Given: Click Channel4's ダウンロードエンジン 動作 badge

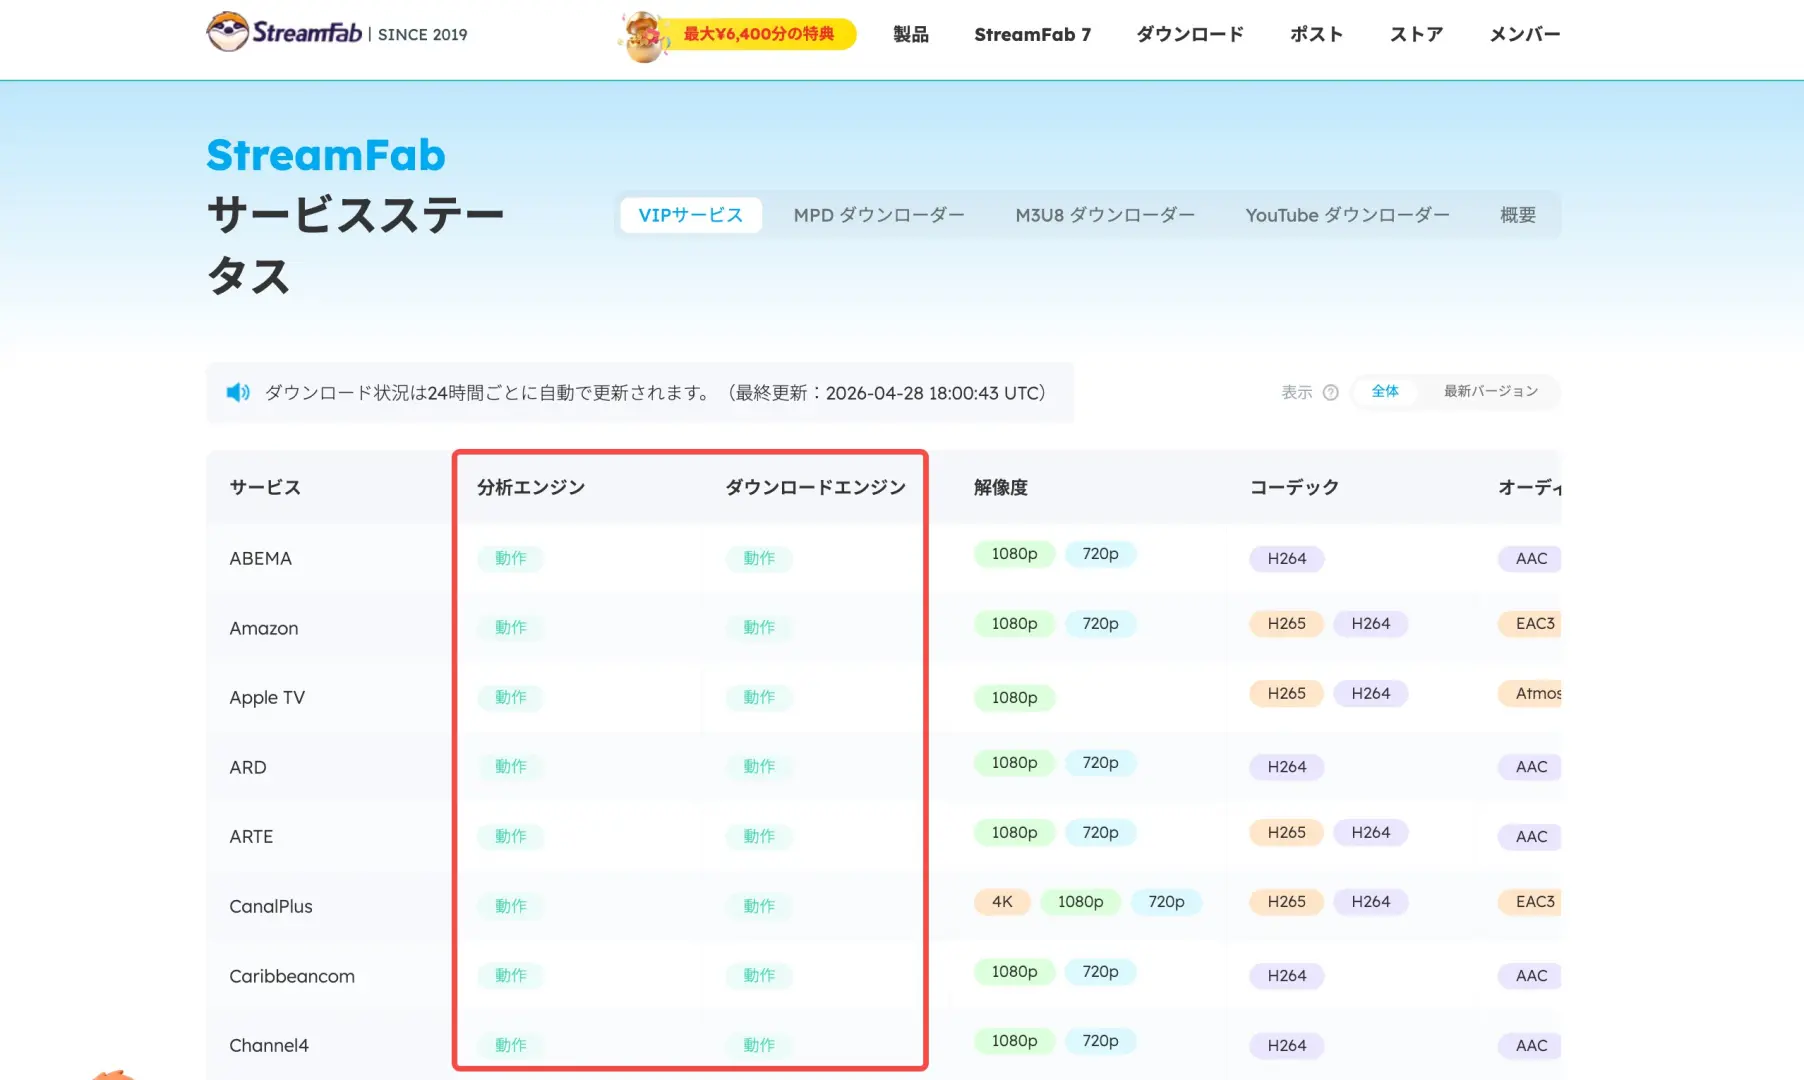Looking at the screenshot, I should 759,1045.
